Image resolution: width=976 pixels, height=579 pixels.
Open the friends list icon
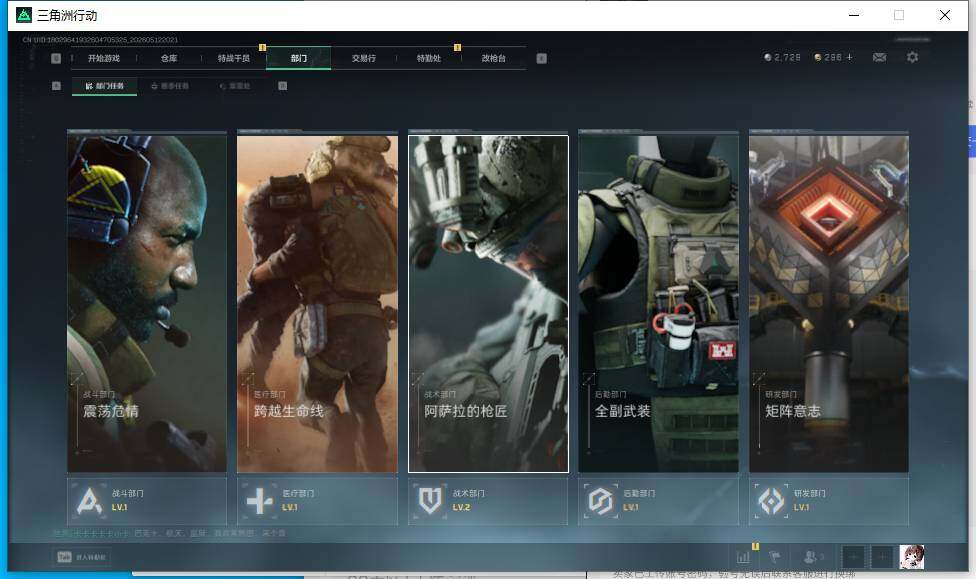coord(812,557)
